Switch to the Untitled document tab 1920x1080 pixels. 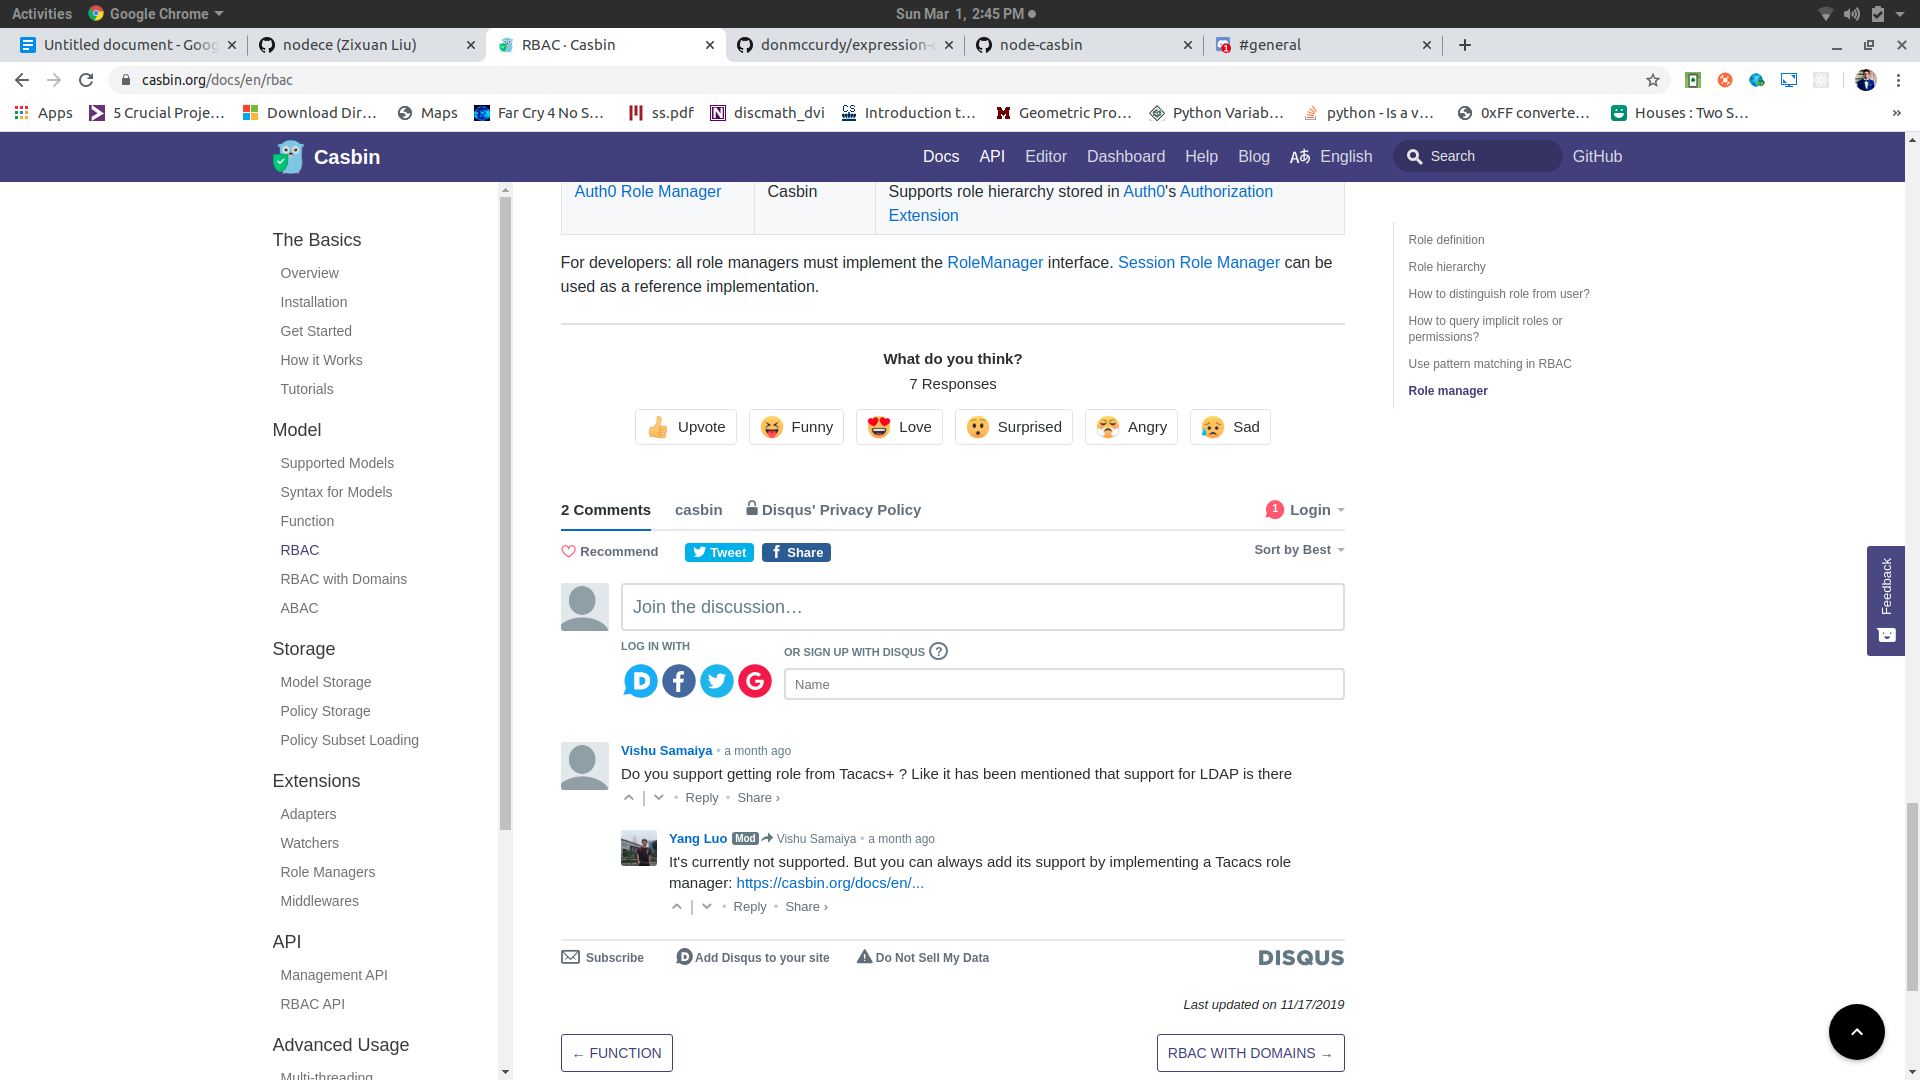click(128, 45)
